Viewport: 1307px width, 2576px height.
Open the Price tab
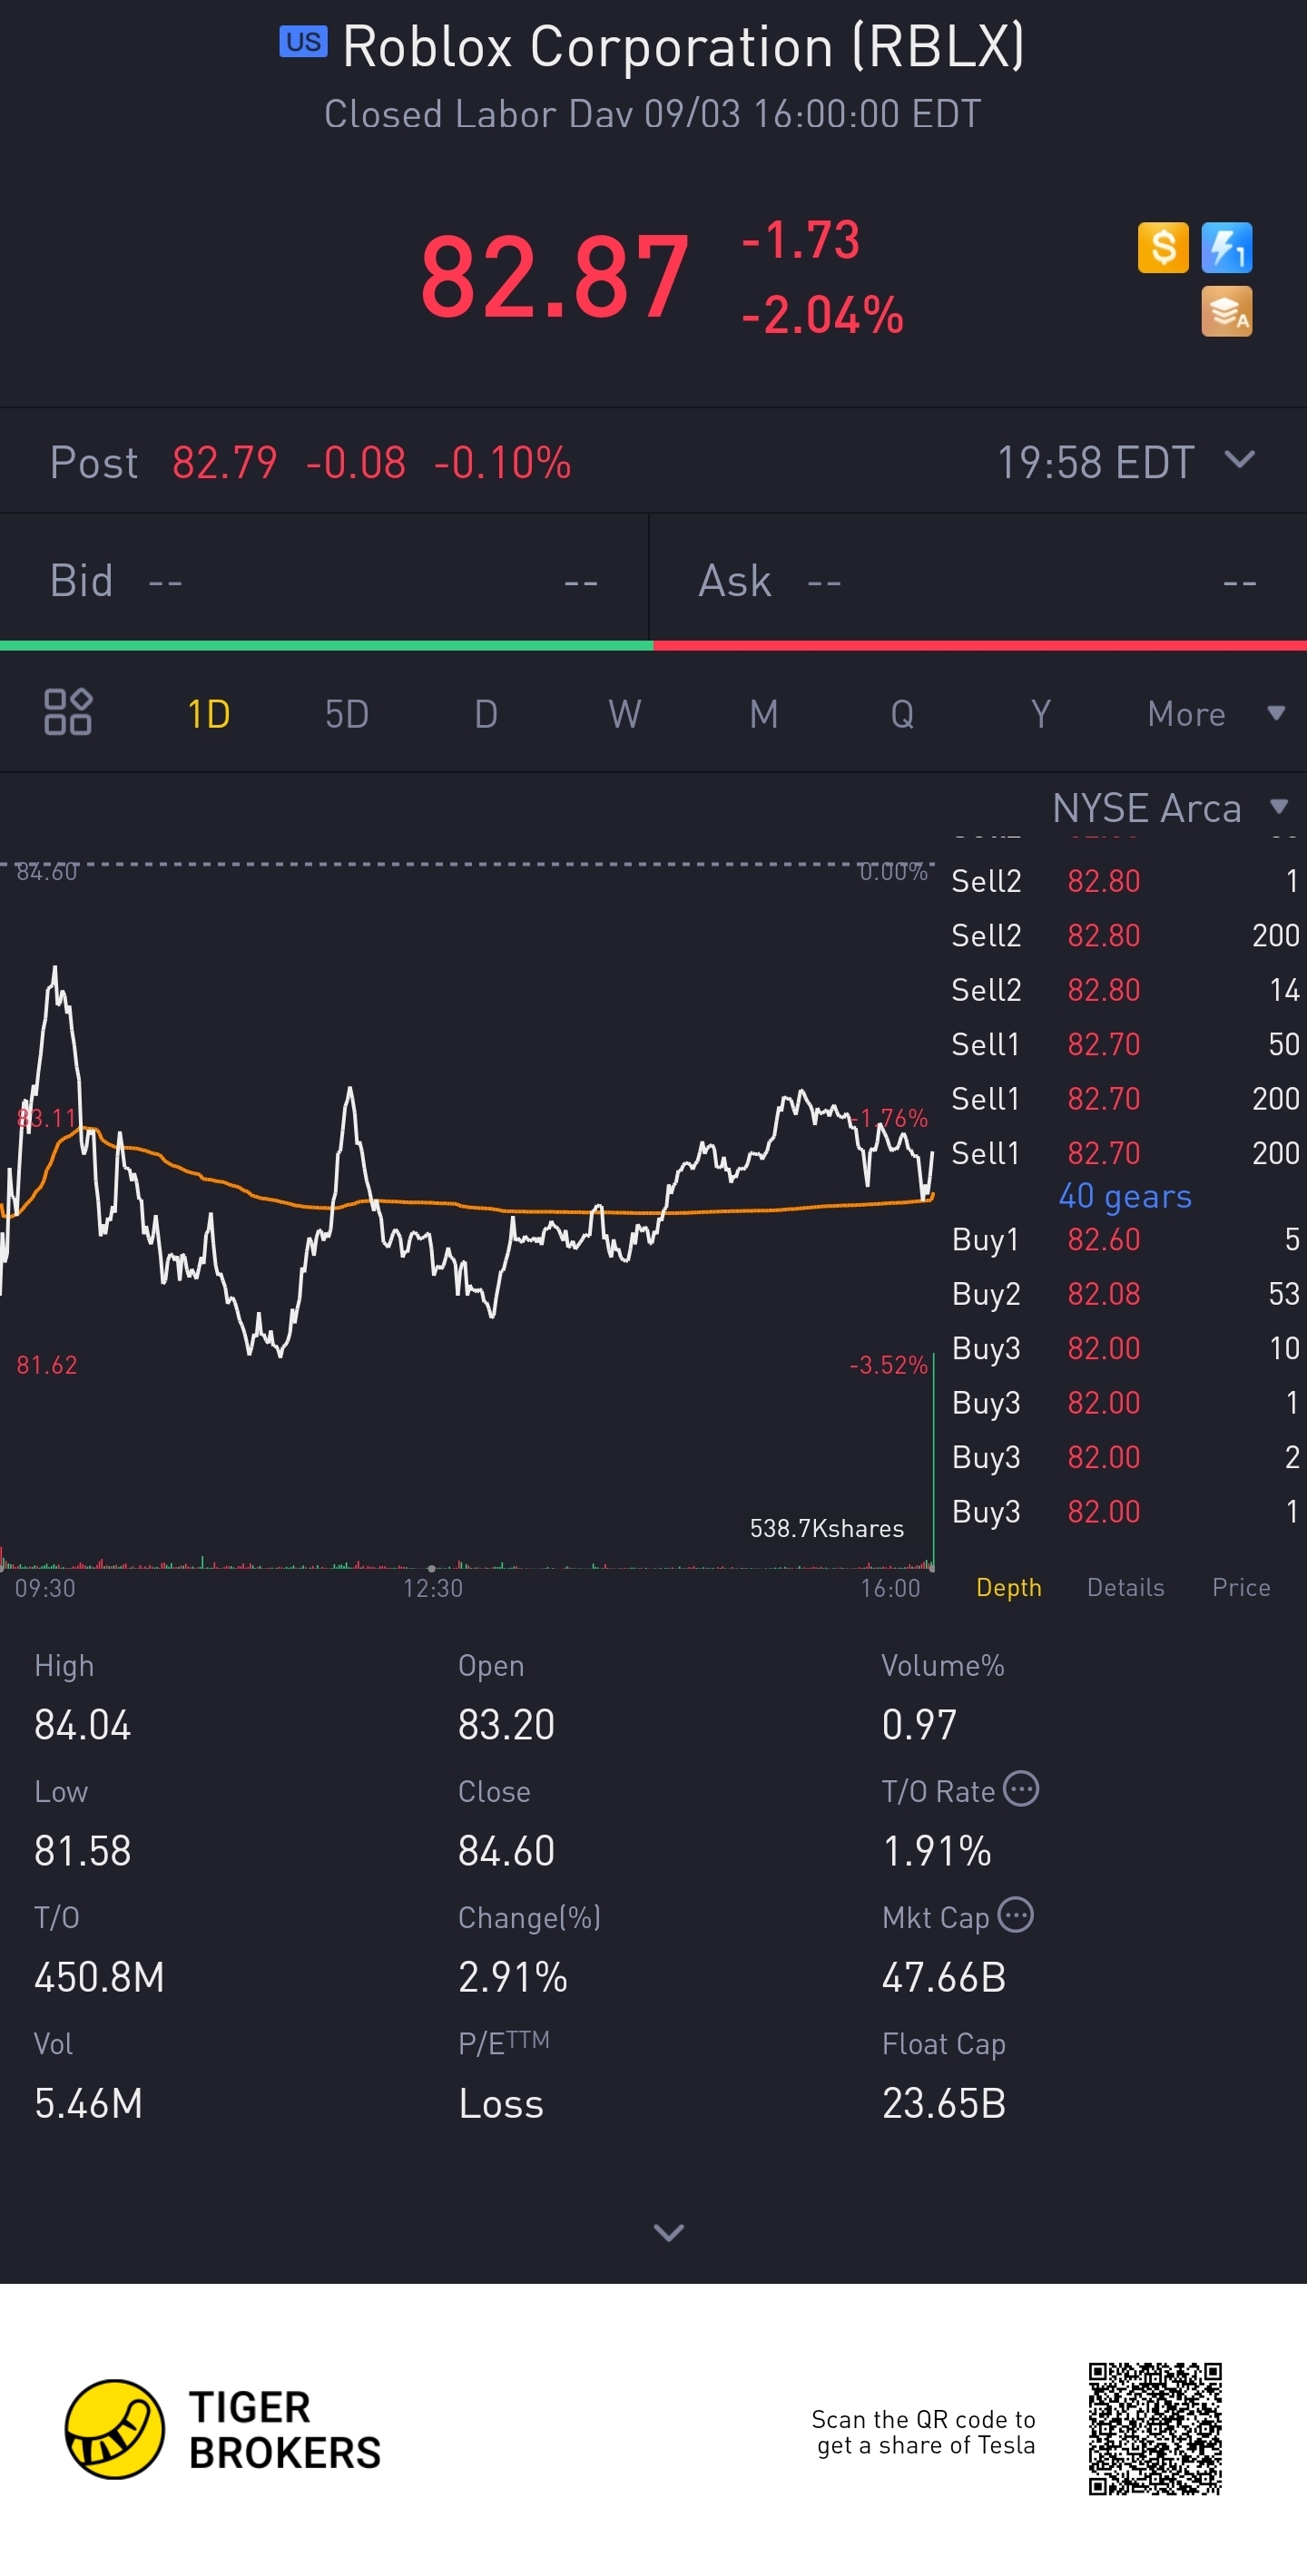(x=1241, y=1587)
